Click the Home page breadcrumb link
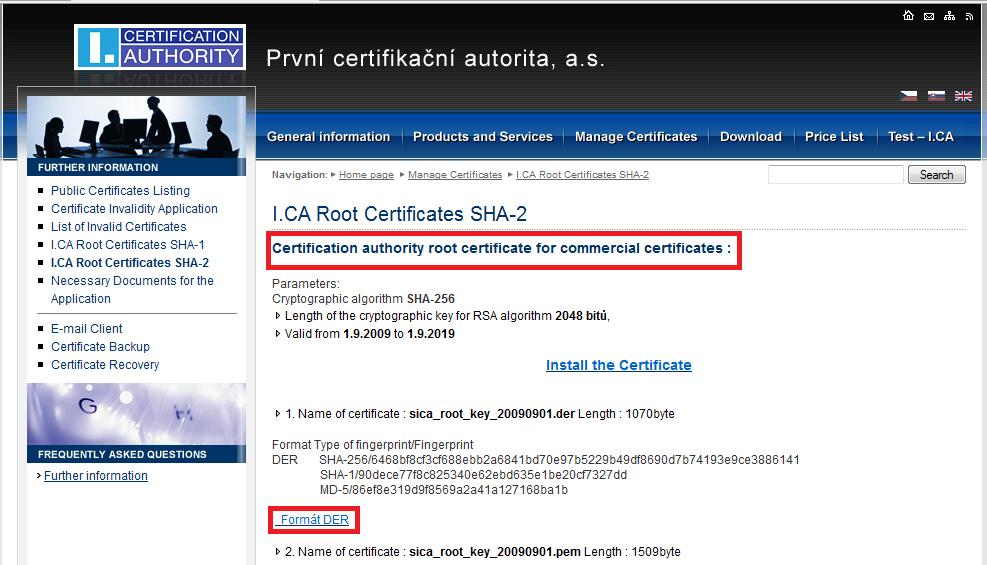 [366, 175]
